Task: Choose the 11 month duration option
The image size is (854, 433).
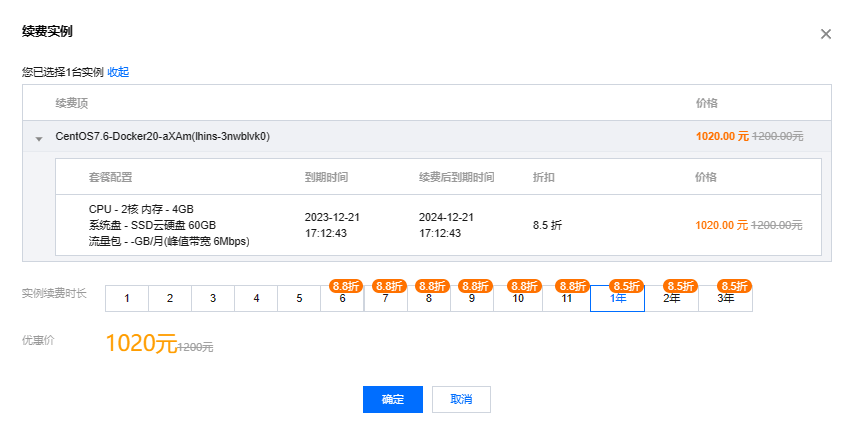Action: click(566, 298)
